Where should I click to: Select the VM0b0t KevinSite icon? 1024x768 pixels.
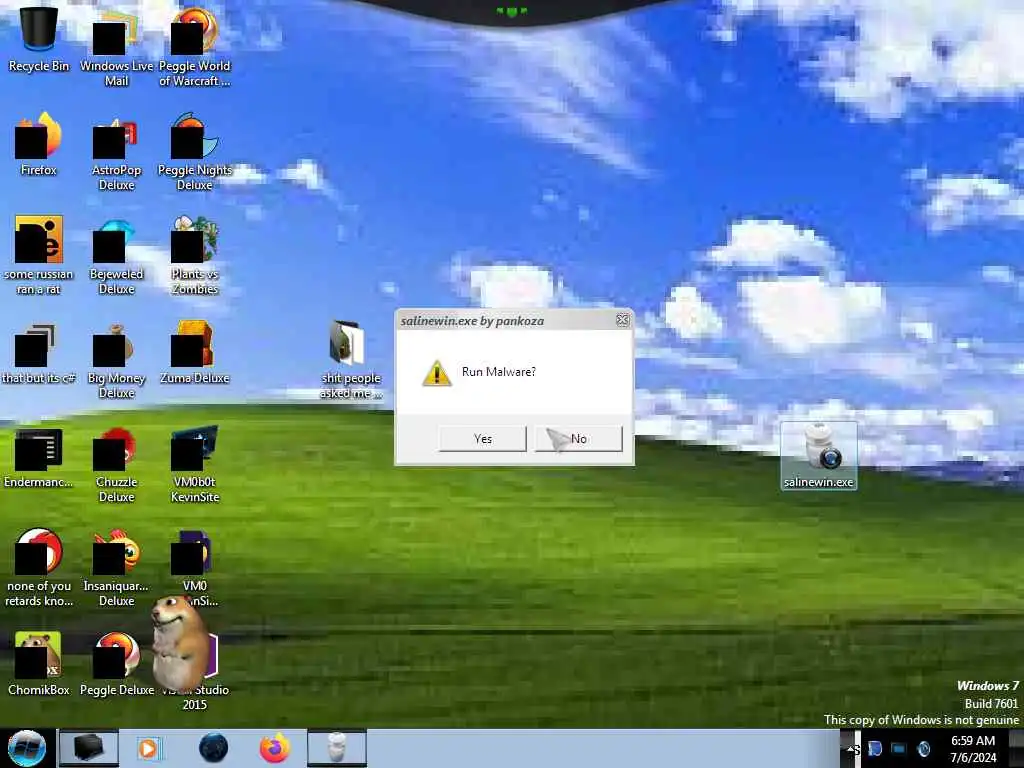pyautogui.click(x=195, y=465)
